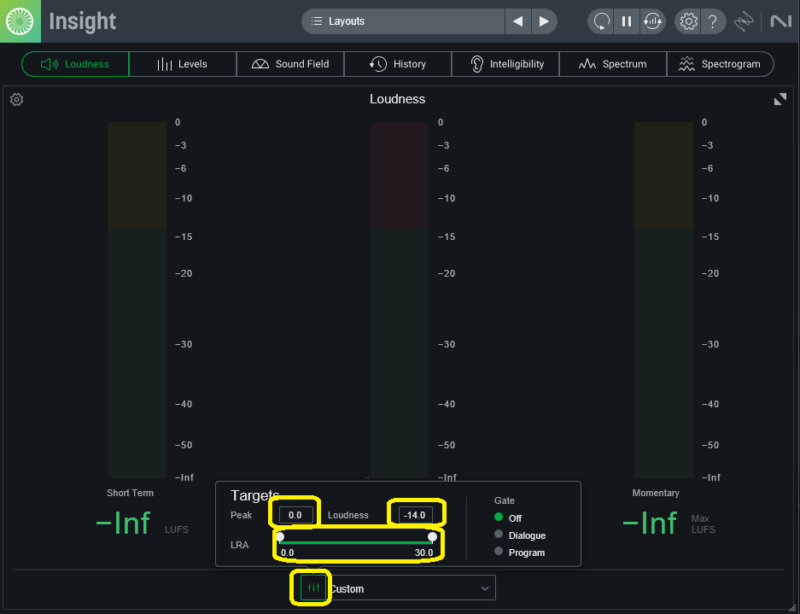Click the LRA slider right handle
Image resolution: width=800 pixels, height=614 pixels.
[x=432, y=537]
